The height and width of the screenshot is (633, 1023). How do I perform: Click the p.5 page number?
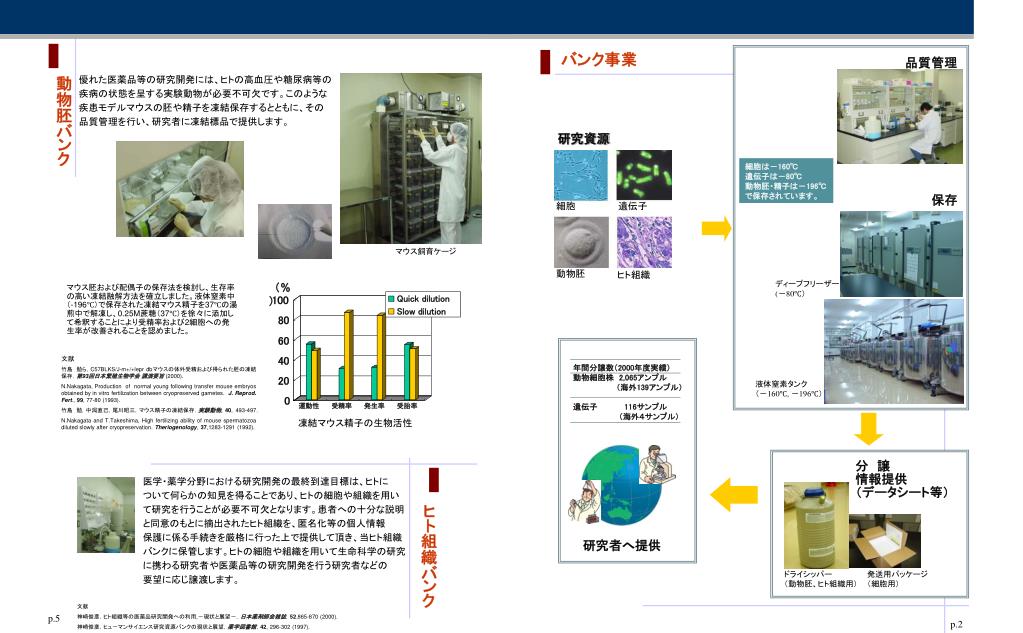coord(53,619)
